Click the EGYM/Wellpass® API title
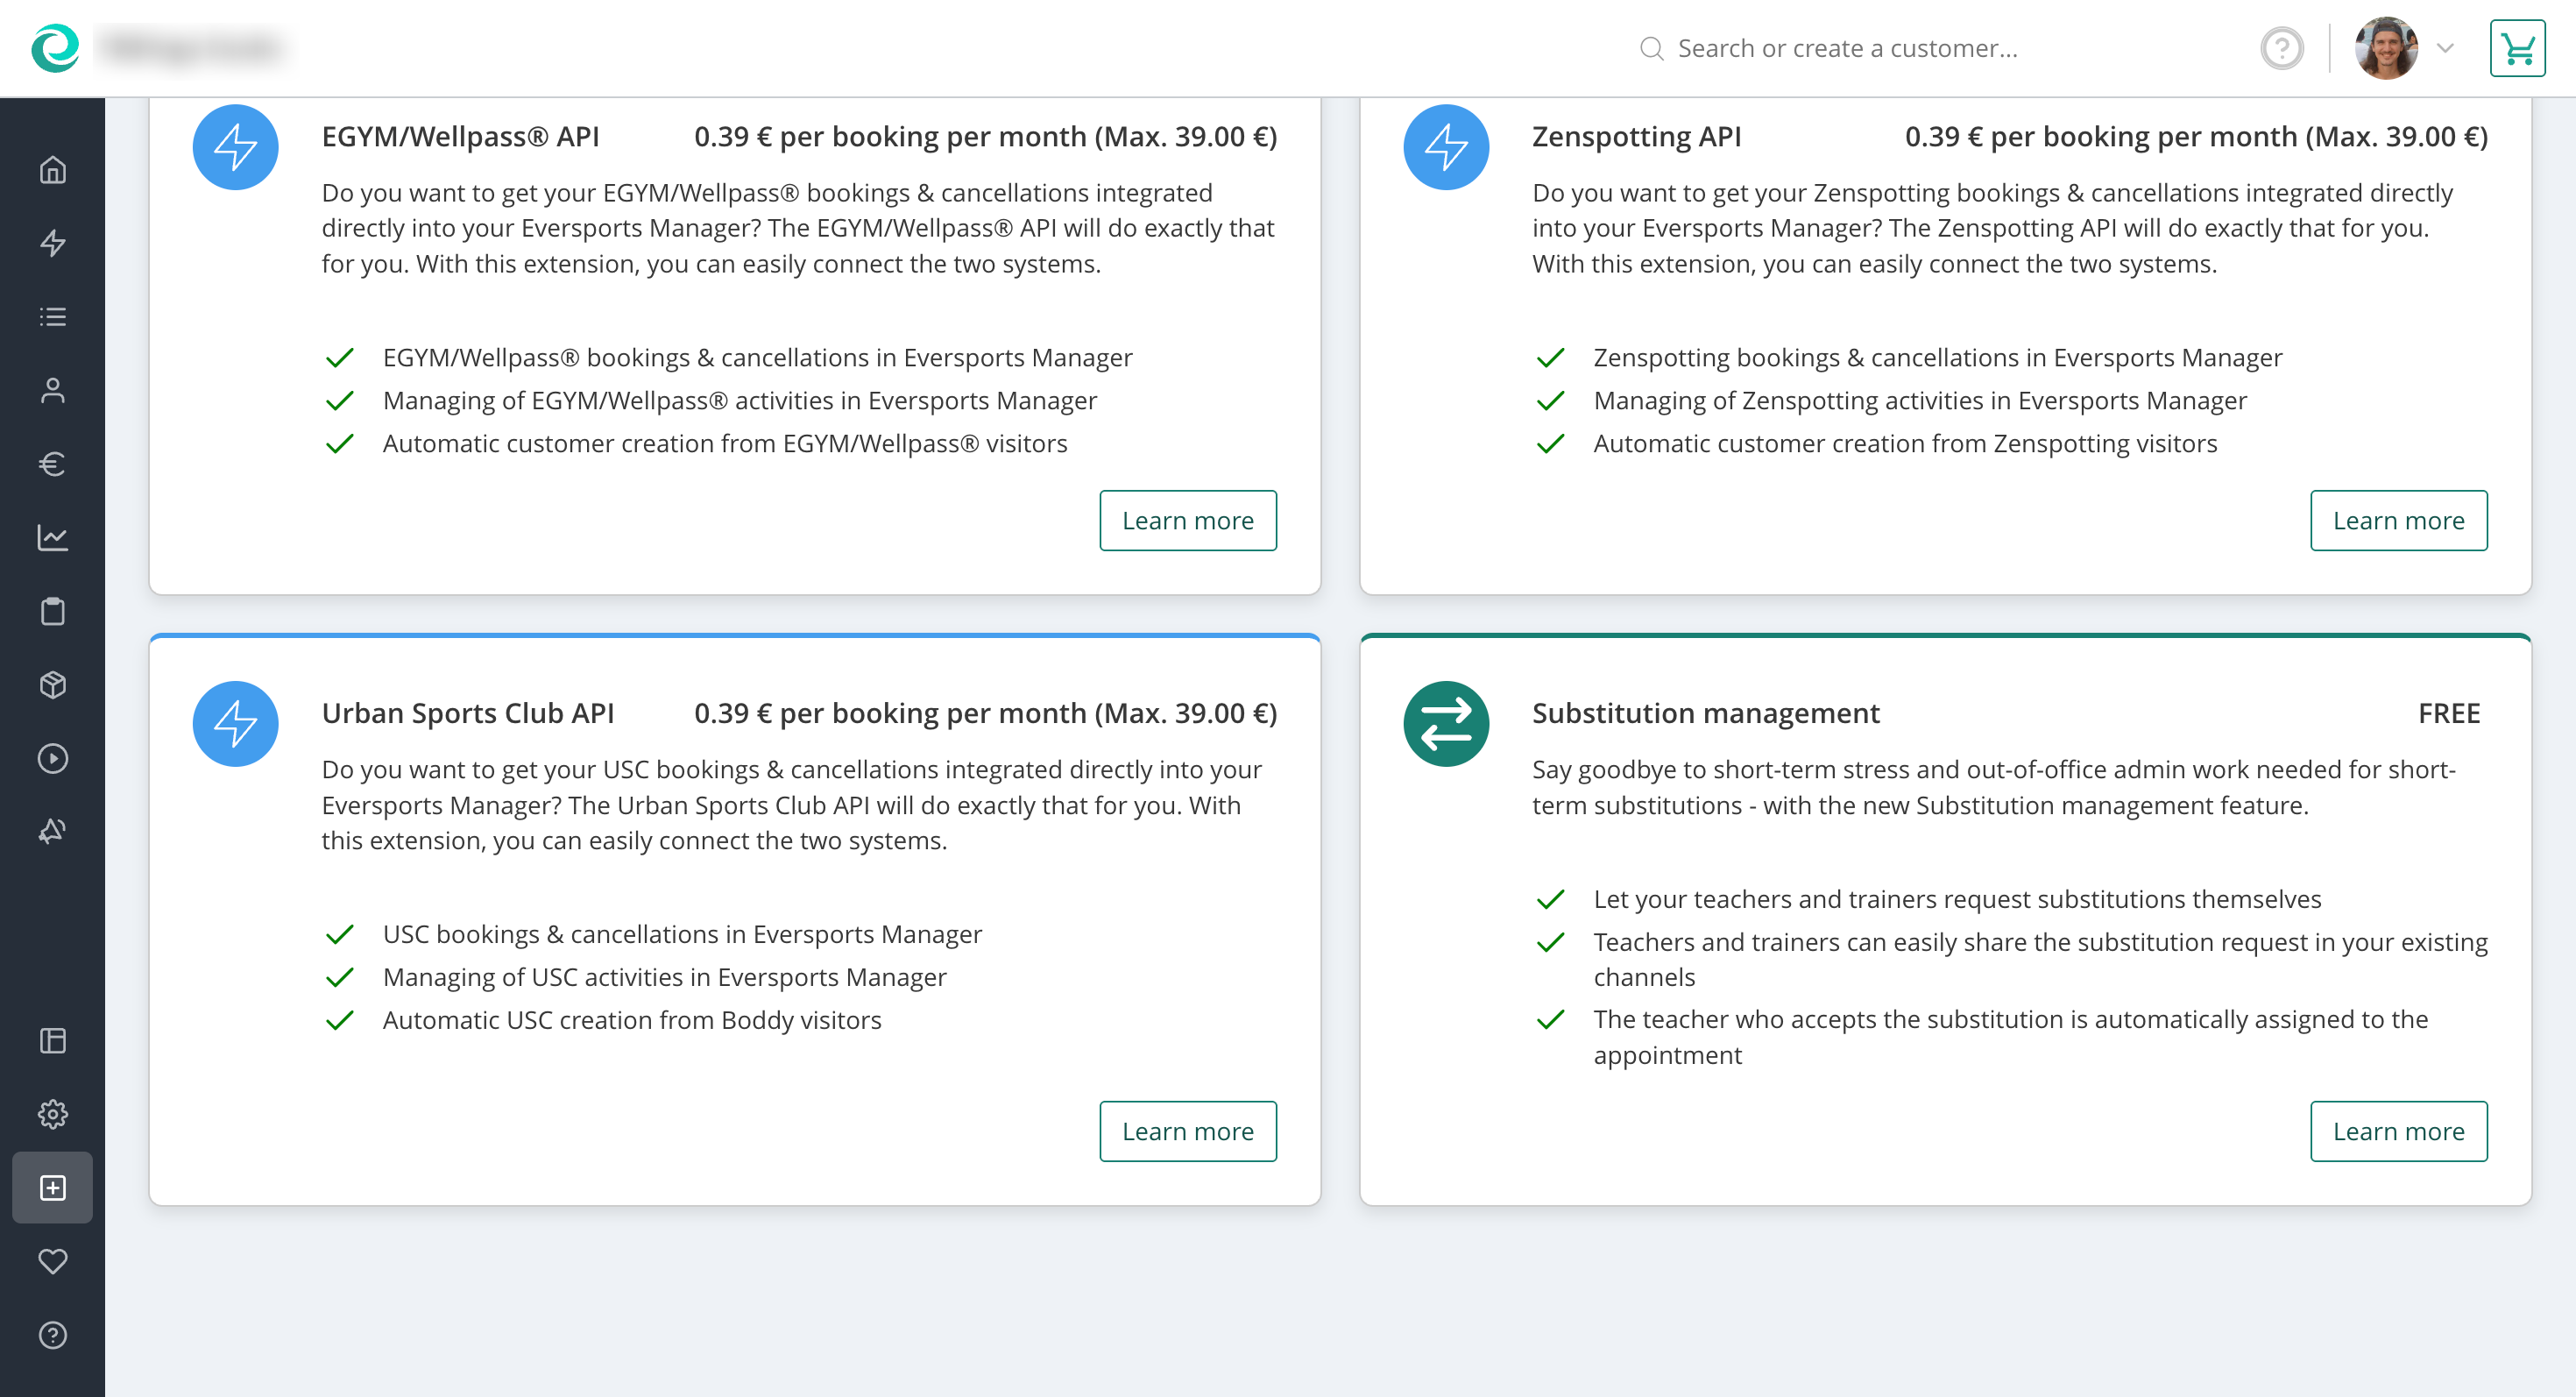 [460, 136]
